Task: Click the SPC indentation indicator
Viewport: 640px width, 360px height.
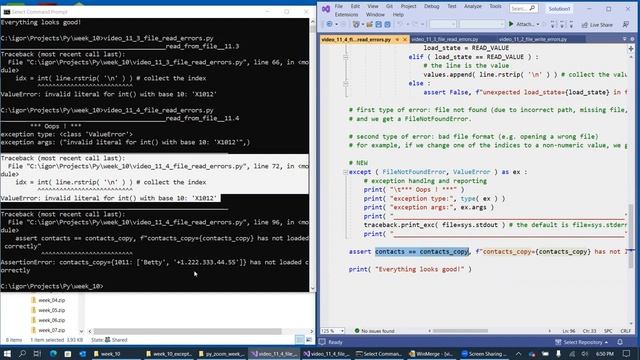Action: 608,331
